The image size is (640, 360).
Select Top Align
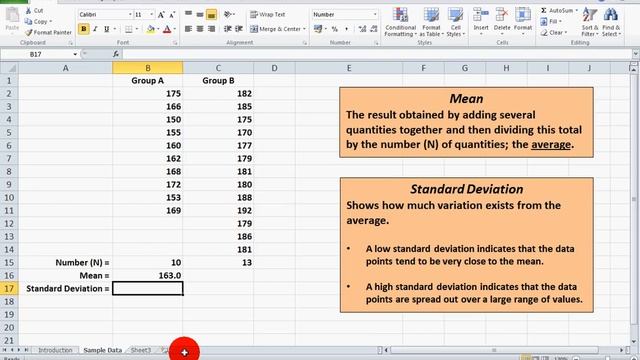(188, 15)
